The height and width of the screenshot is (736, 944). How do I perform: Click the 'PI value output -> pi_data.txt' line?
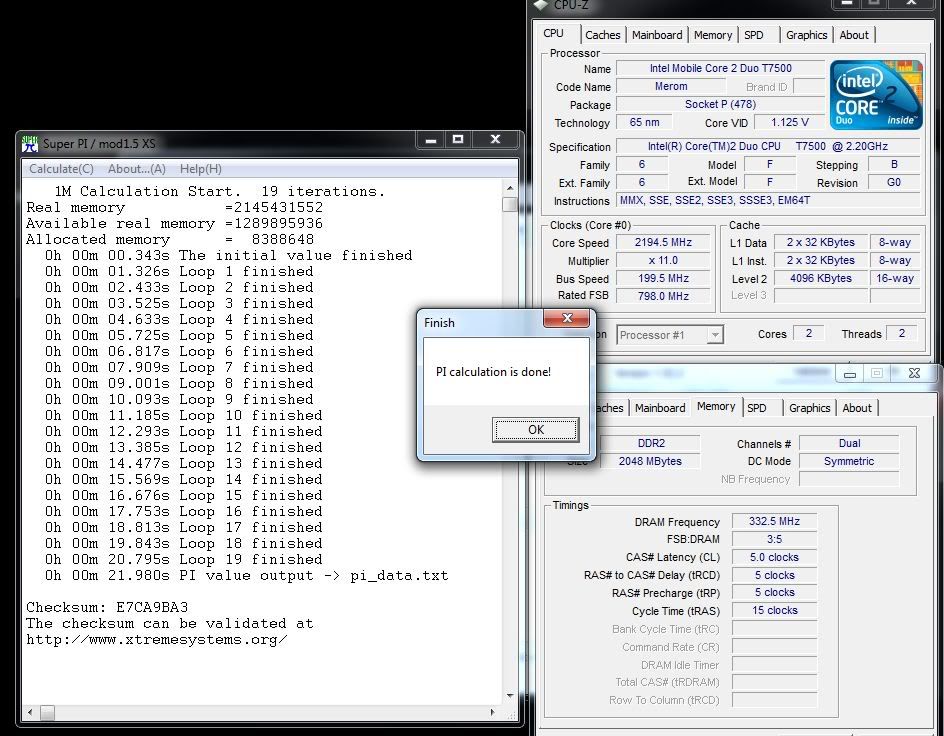click(x=246, y=576)
